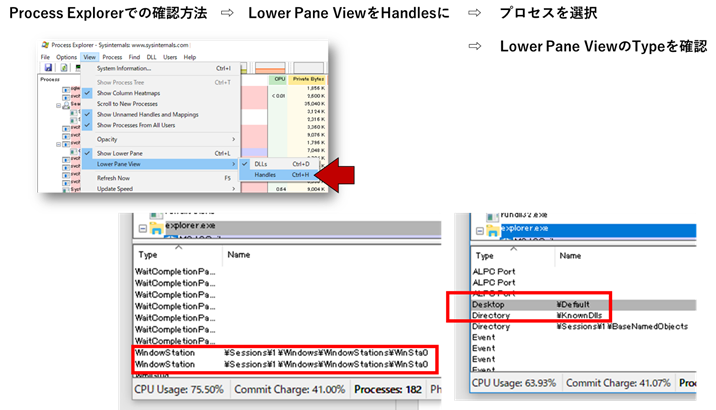The image size is (716, 410).
Task: Expand the Lower Pane View submenu
Action: coord(160,164)
